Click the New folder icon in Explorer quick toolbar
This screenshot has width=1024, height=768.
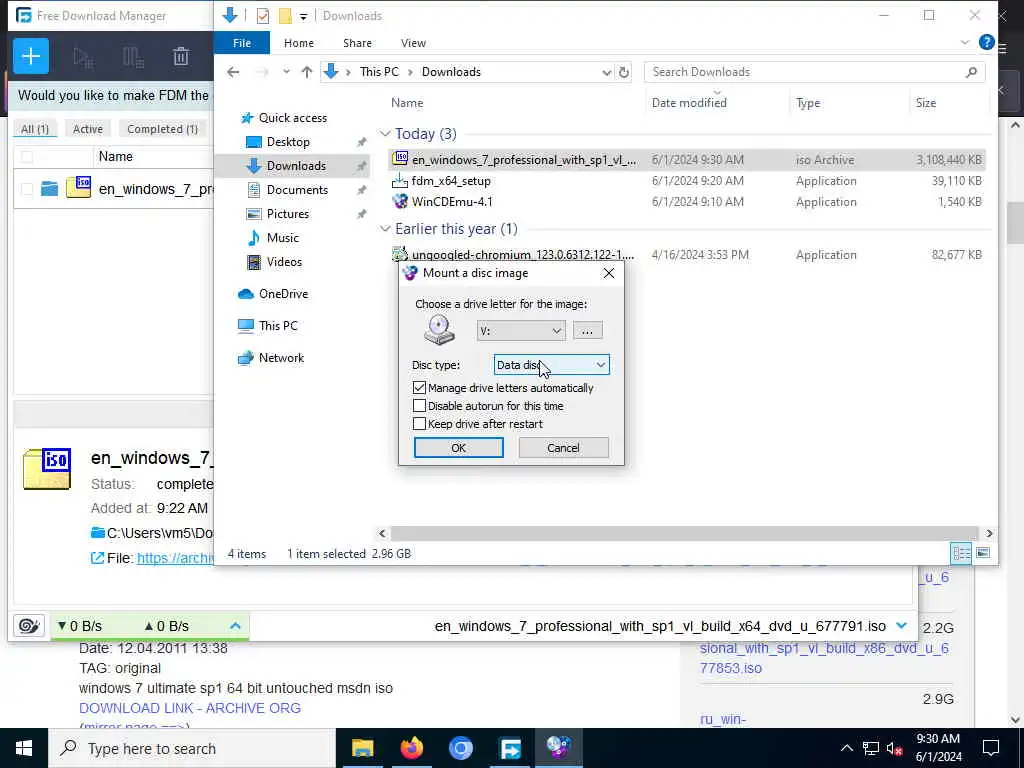coord(285,16)
